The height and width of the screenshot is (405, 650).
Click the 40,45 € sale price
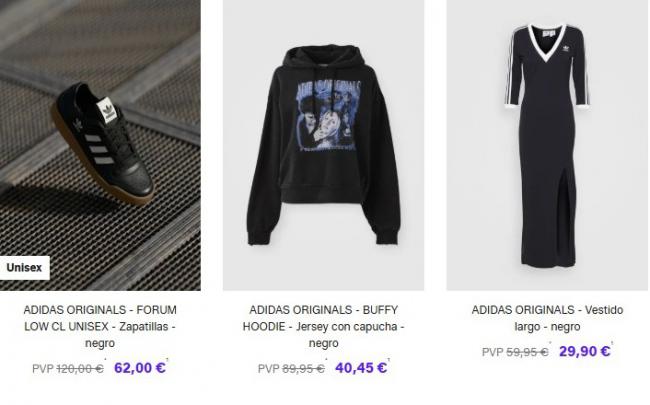(361, 368)
